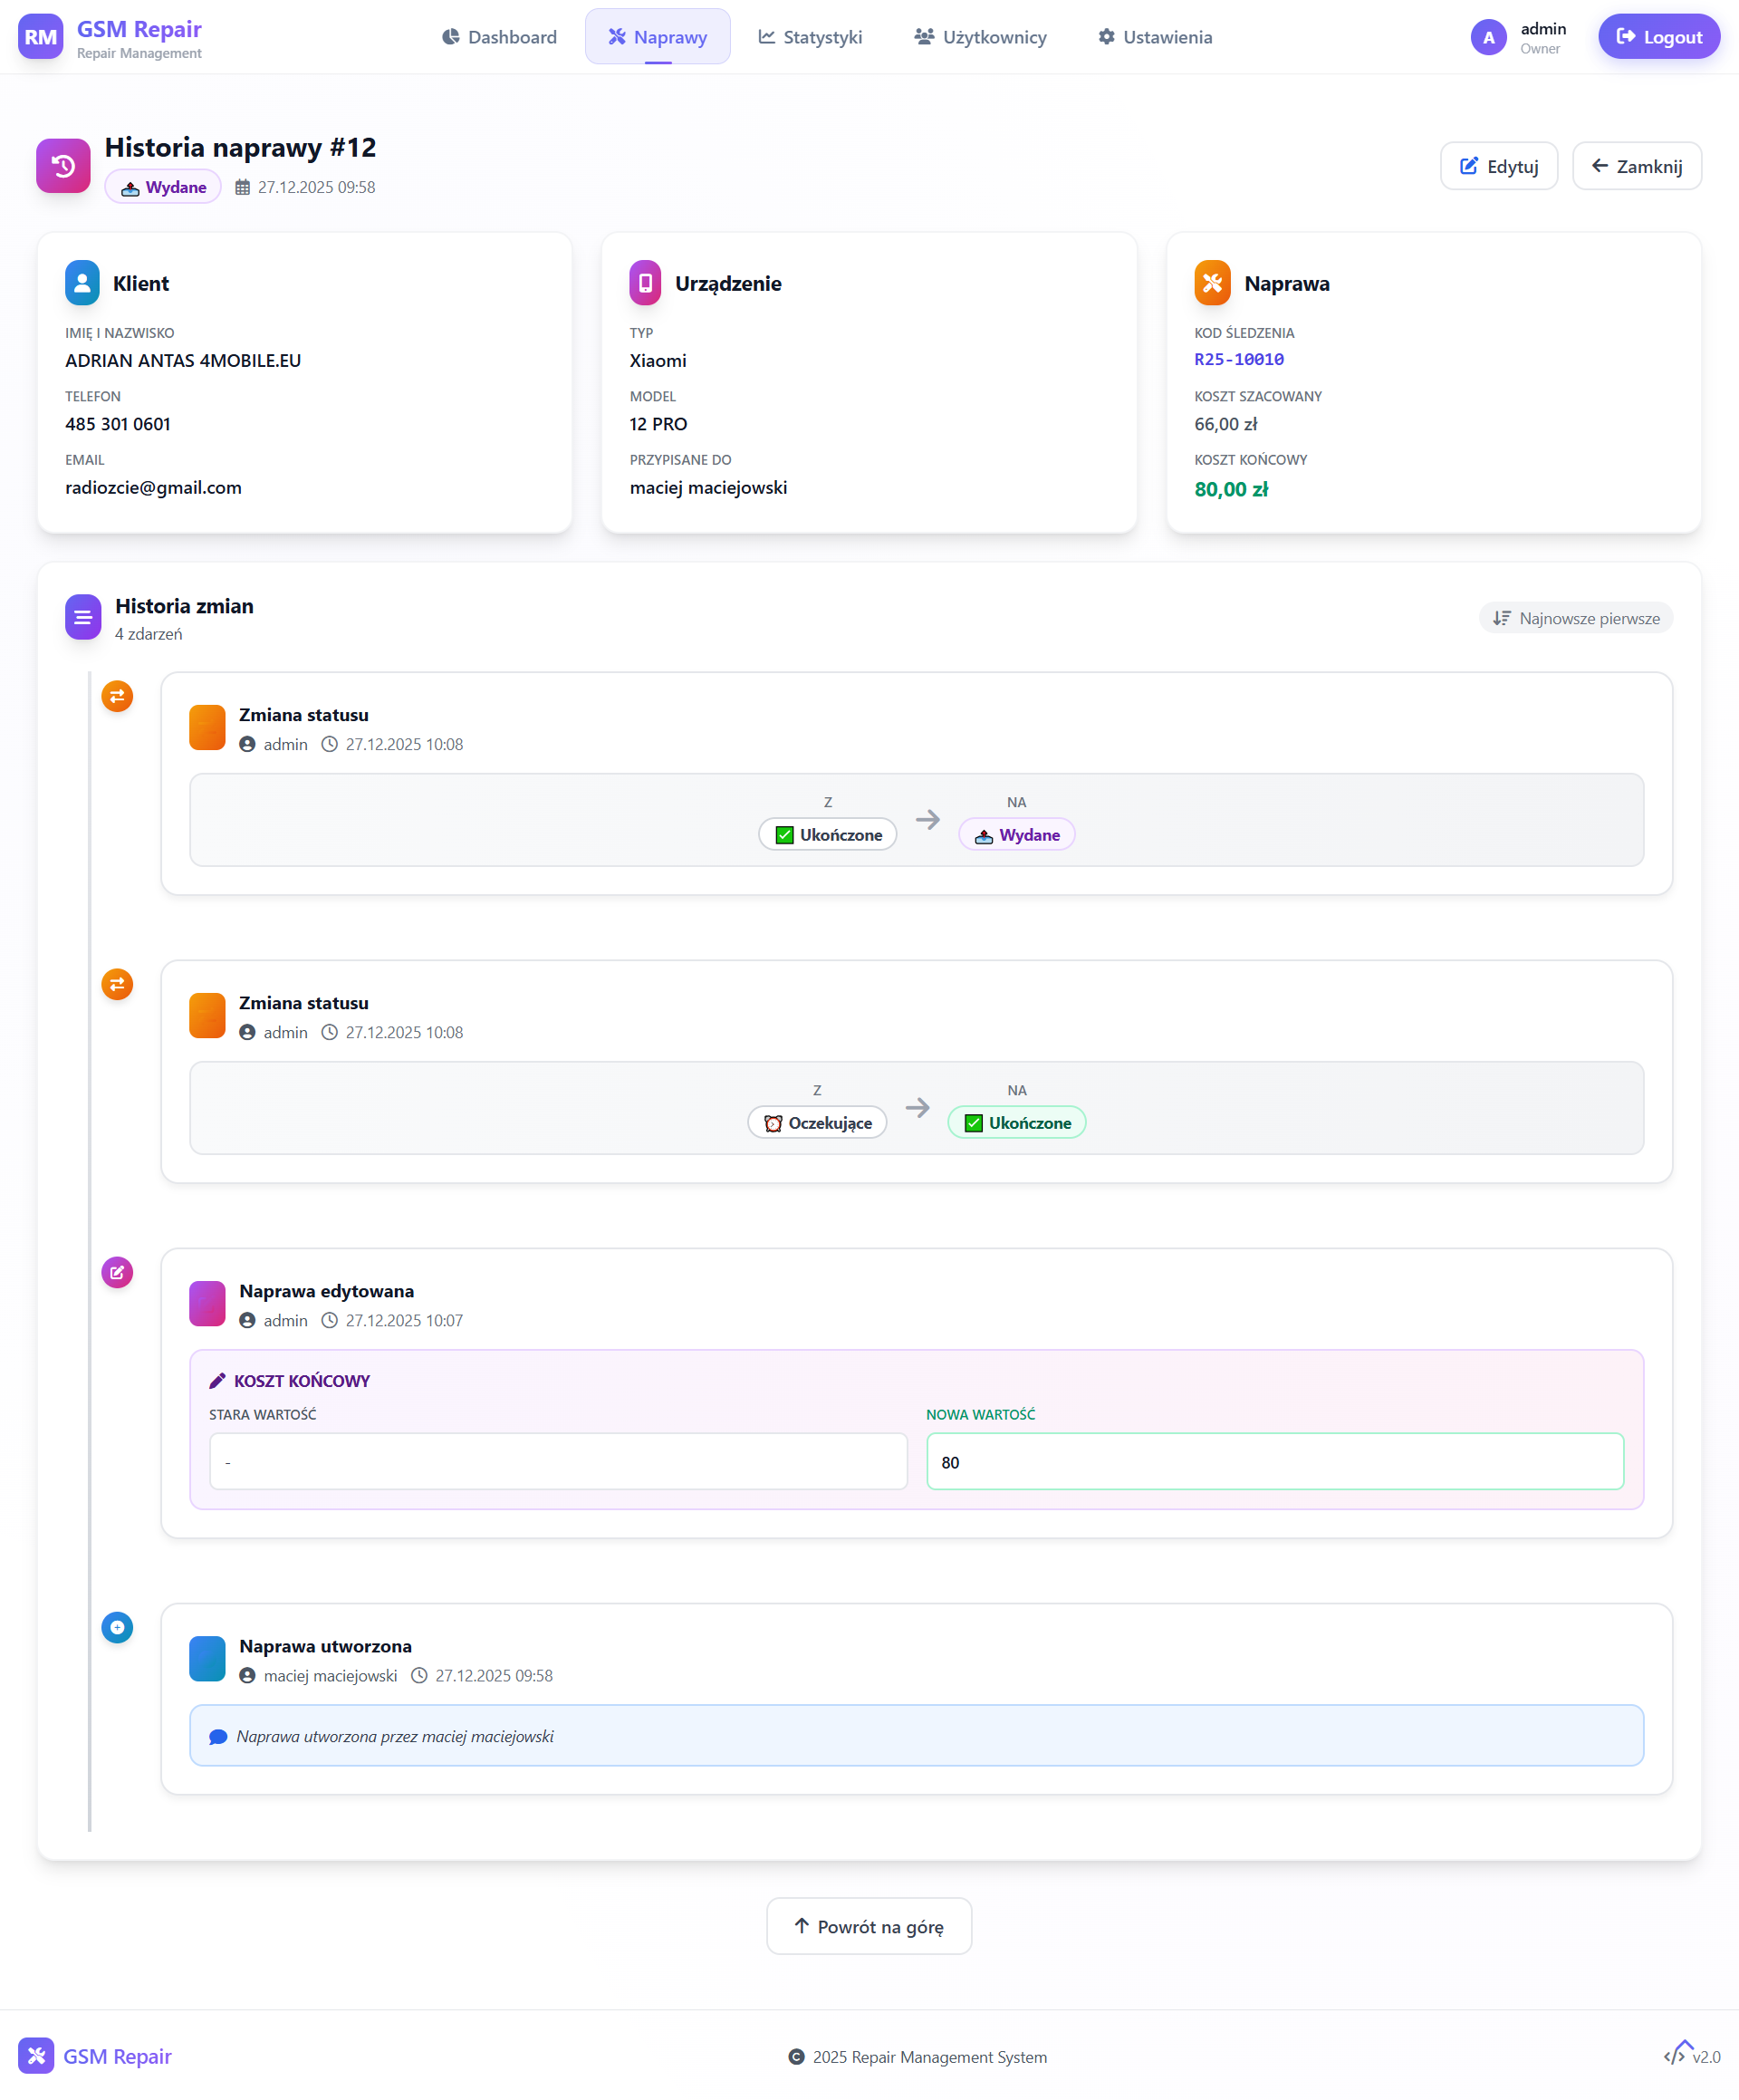The image size is (1739, 2100).
Task: Open the Dashboard tab
Action: coord(499,37)
